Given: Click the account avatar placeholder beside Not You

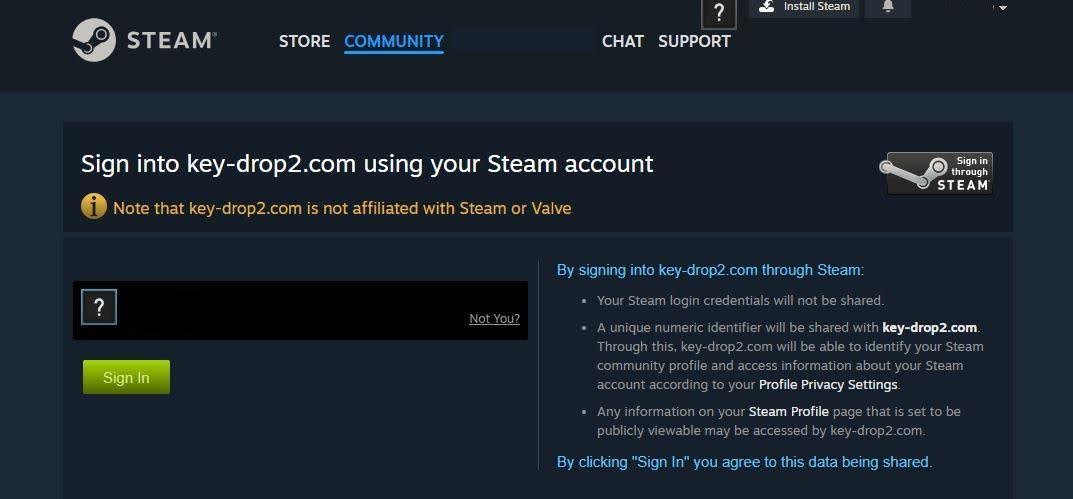Looking at the screenshot, I should coord(99,308).
